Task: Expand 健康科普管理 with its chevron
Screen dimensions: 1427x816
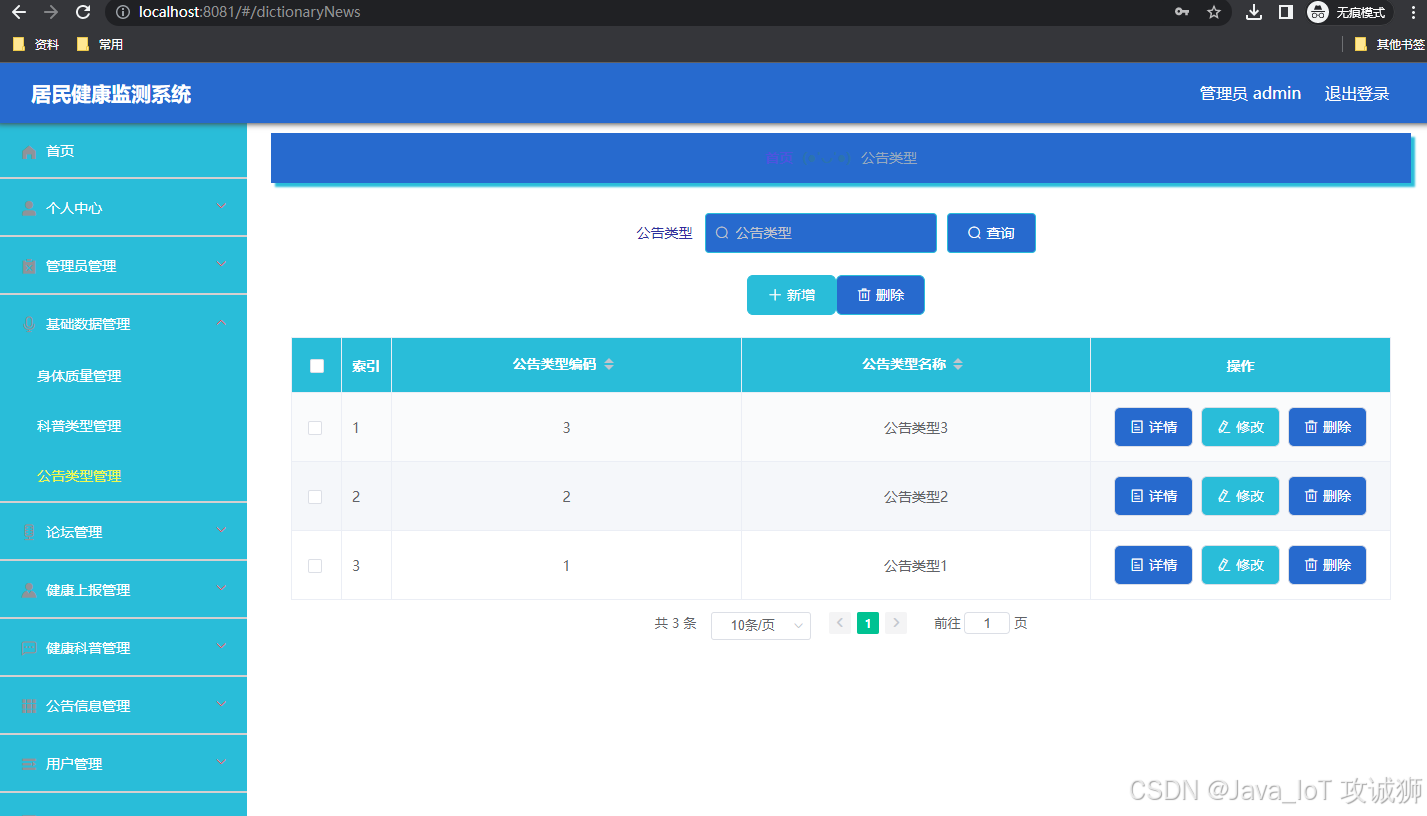Action: pos(222,647)
